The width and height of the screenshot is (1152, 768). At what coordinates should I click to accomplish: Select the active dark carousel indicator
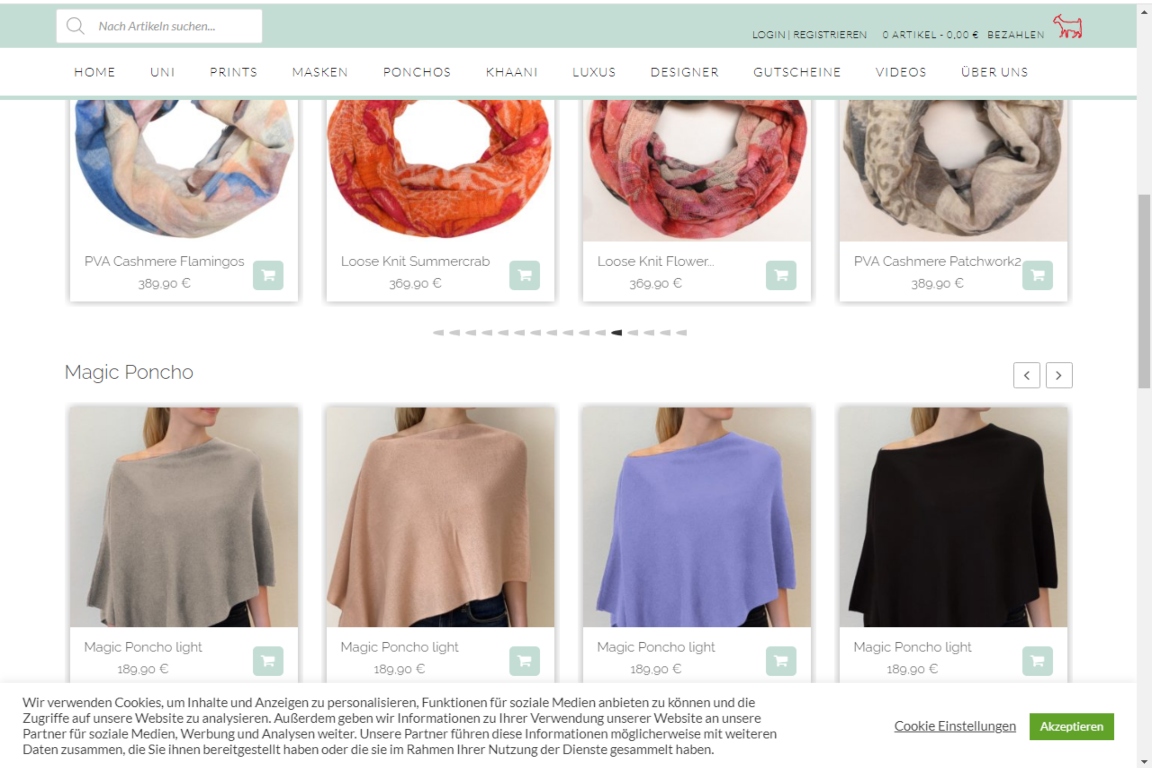click(x=616, y=333)
